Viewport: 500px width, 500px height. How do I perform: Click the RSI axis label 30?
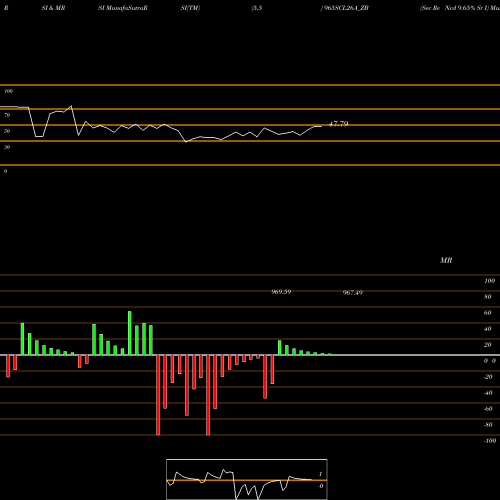[x=7, y=147]
